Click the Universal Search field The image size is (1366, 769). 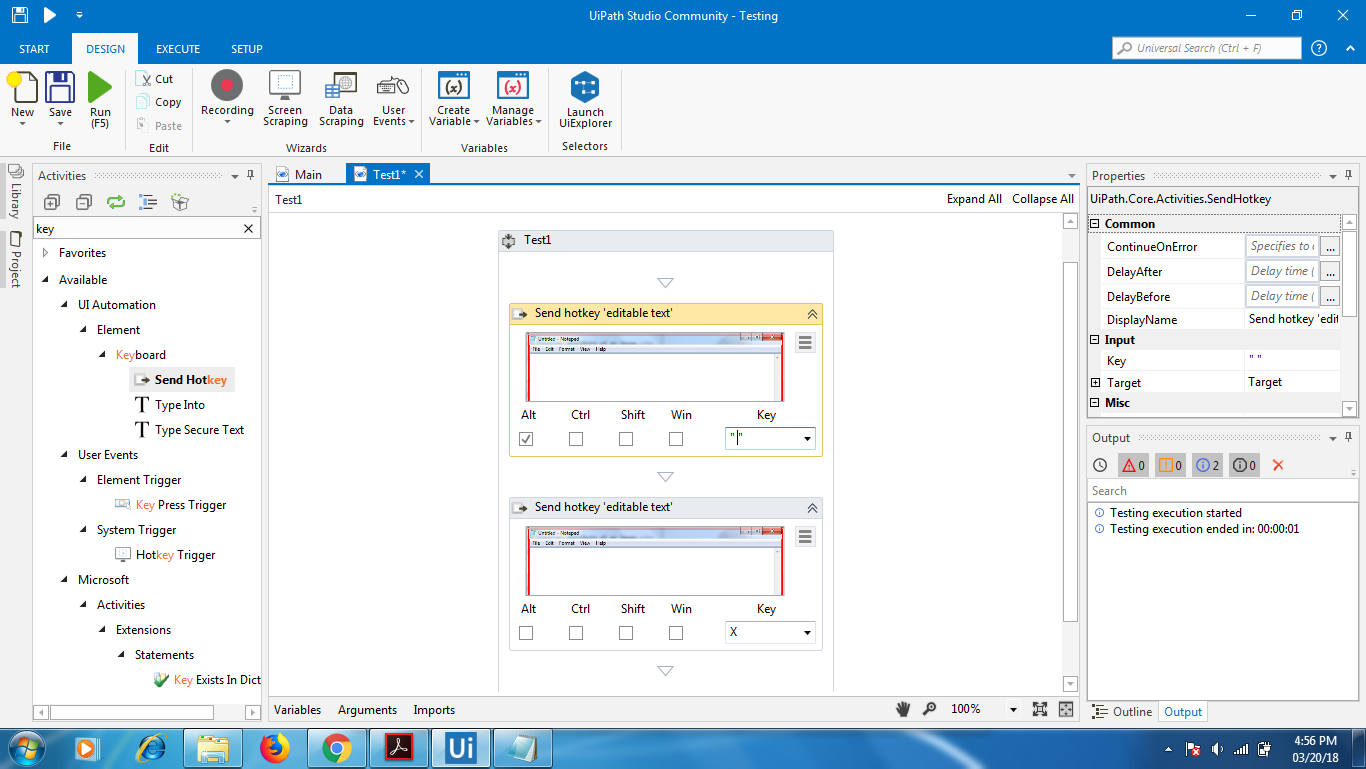[1207, 48]
